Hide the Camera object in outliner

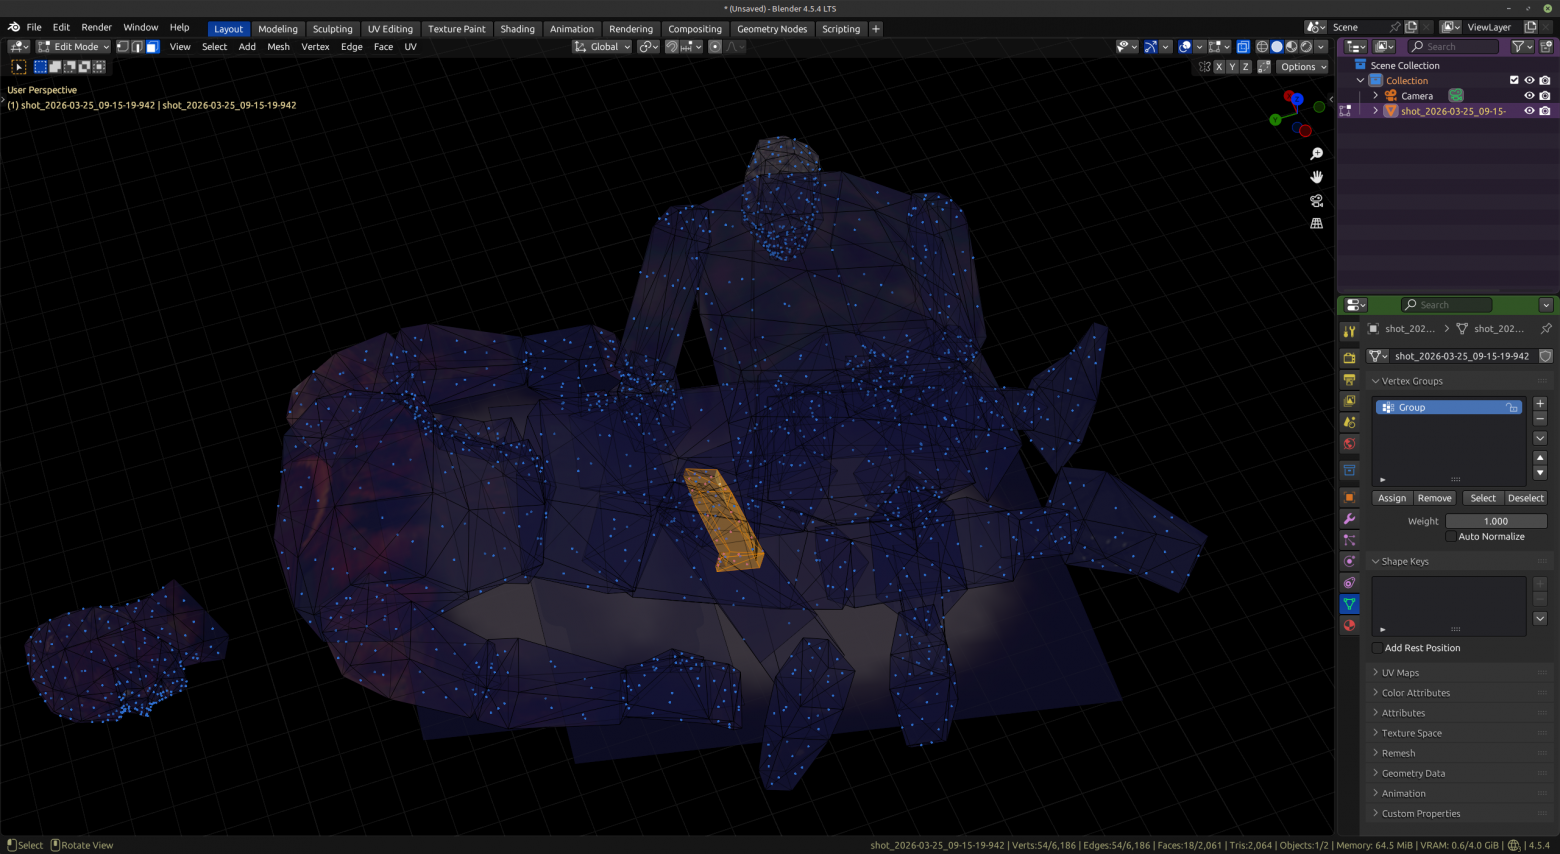(1529, 96)
